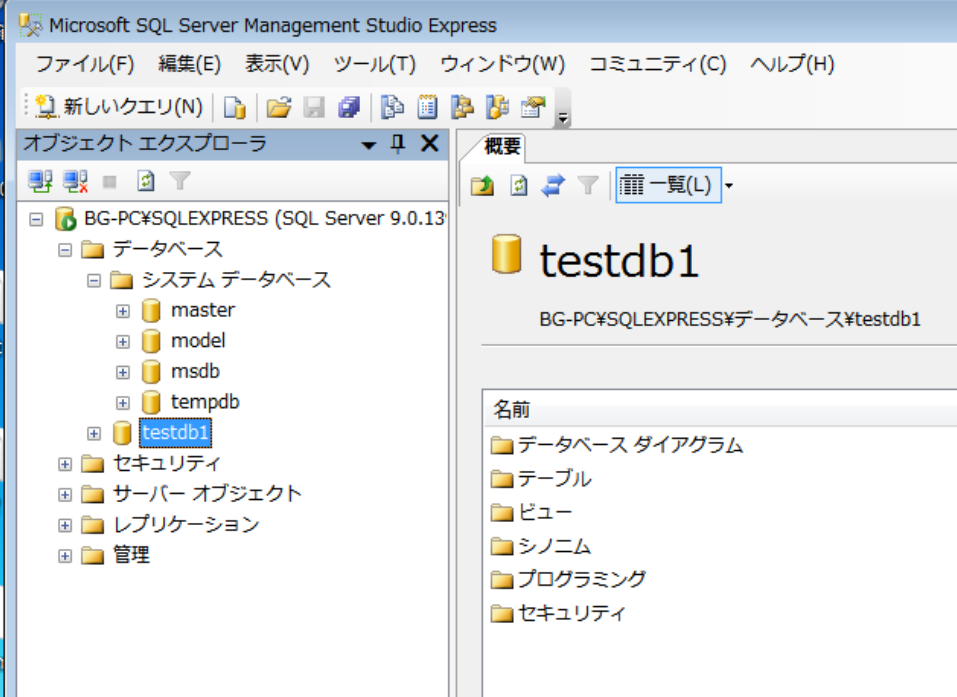Open the ファイル(F) menu

85,64
